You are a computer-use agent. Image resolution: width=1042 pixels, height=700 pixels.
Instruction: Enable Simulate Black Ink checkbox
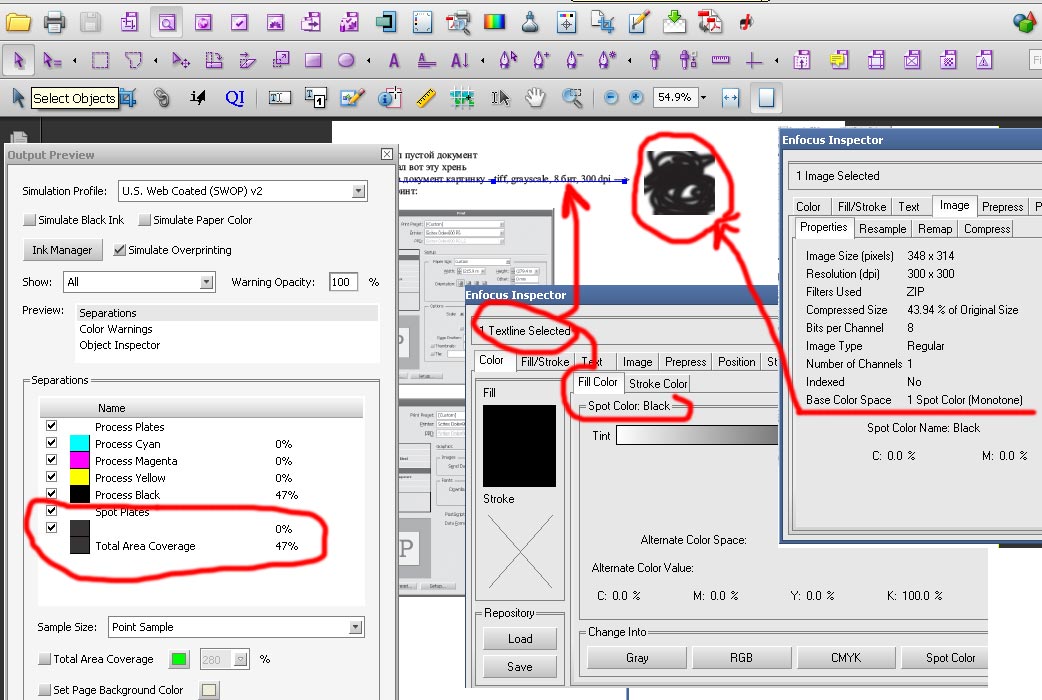[x=29, y=219]
